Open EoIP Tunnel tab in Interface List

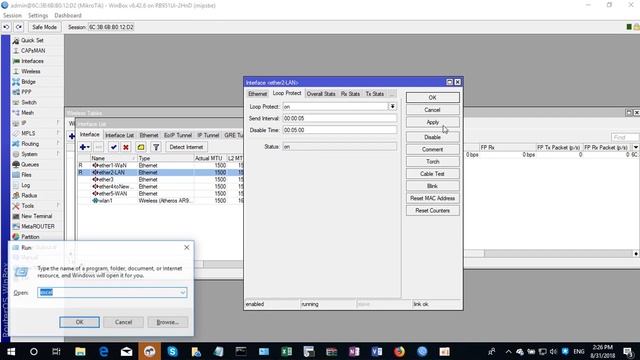coord(178,135)
